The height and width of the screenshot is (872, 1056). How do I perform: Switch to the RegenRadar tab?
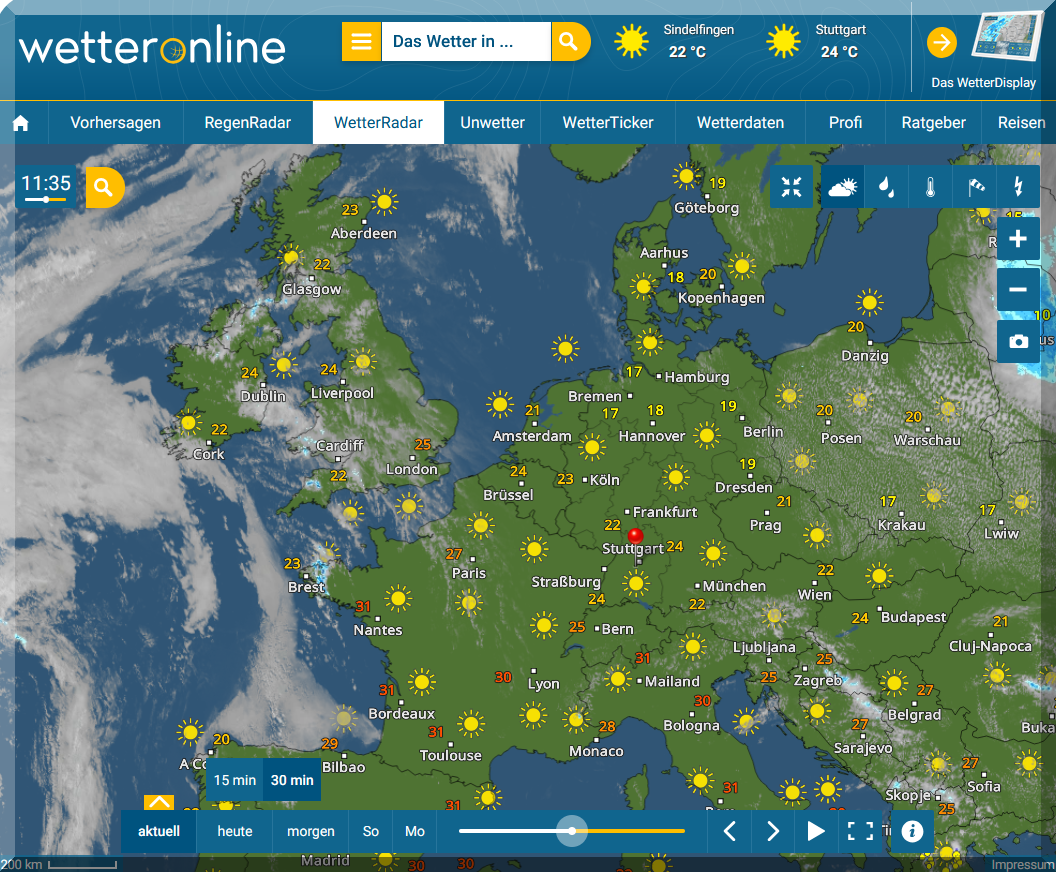tap(247, 123)
